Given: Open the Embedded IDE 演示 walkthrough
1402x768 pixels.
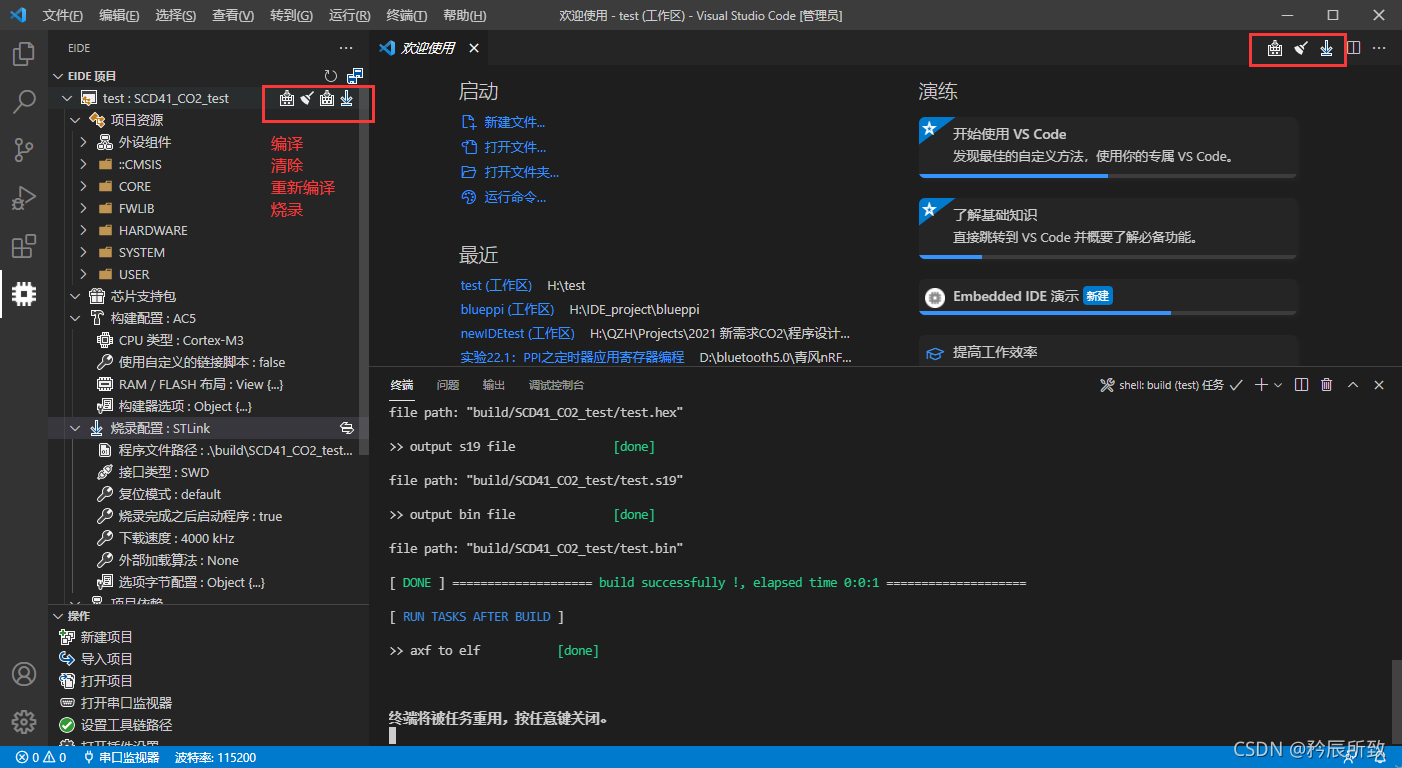Looking at the screenshot, I should pos(1107,296).
